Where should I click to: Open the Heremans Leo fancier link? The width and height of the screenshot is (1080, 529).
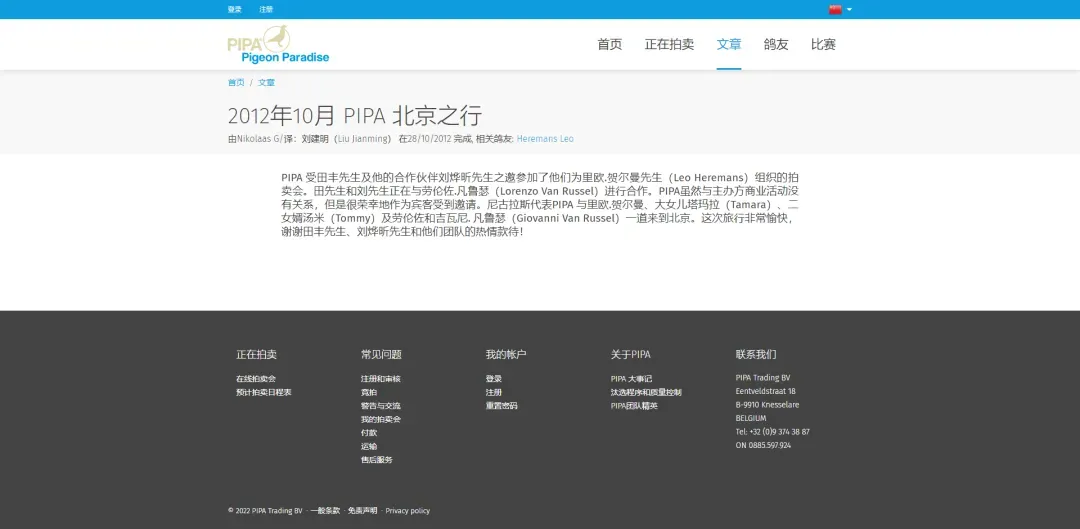coord(545,138)
